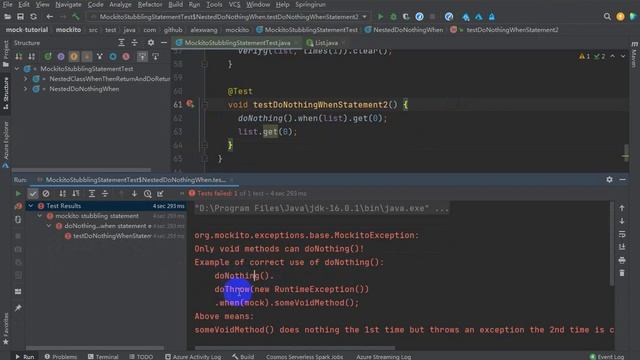This screenshot has height=360, width=640.
Task: Fold method at line 61 gutter marker
Action: coord(205,104)
